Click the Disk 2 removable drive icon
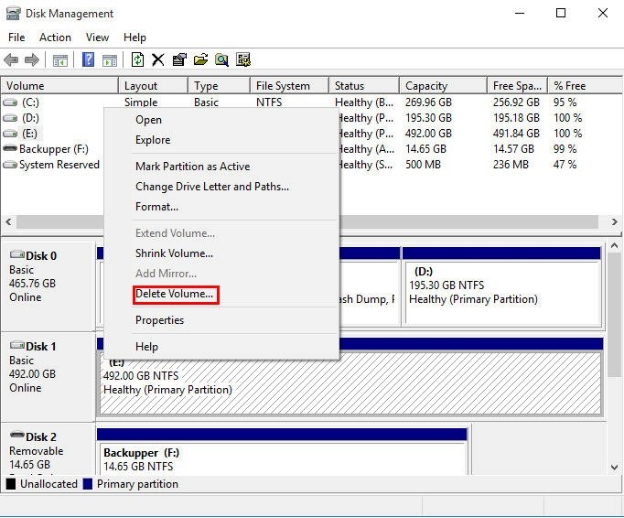Image resolution: width=624 pixels, height=518 pixels. [x=17, y=435]
